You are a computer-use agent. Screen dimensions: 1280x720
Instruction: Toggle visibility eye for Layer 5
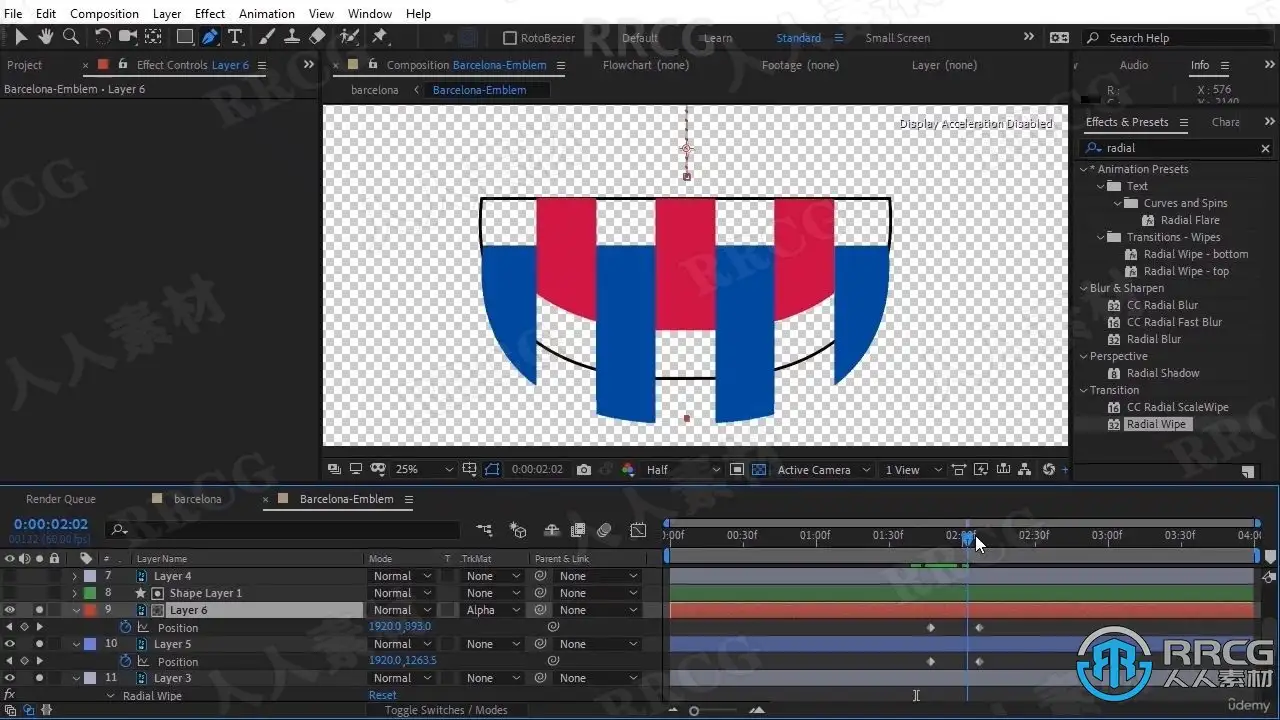(9, 644)
